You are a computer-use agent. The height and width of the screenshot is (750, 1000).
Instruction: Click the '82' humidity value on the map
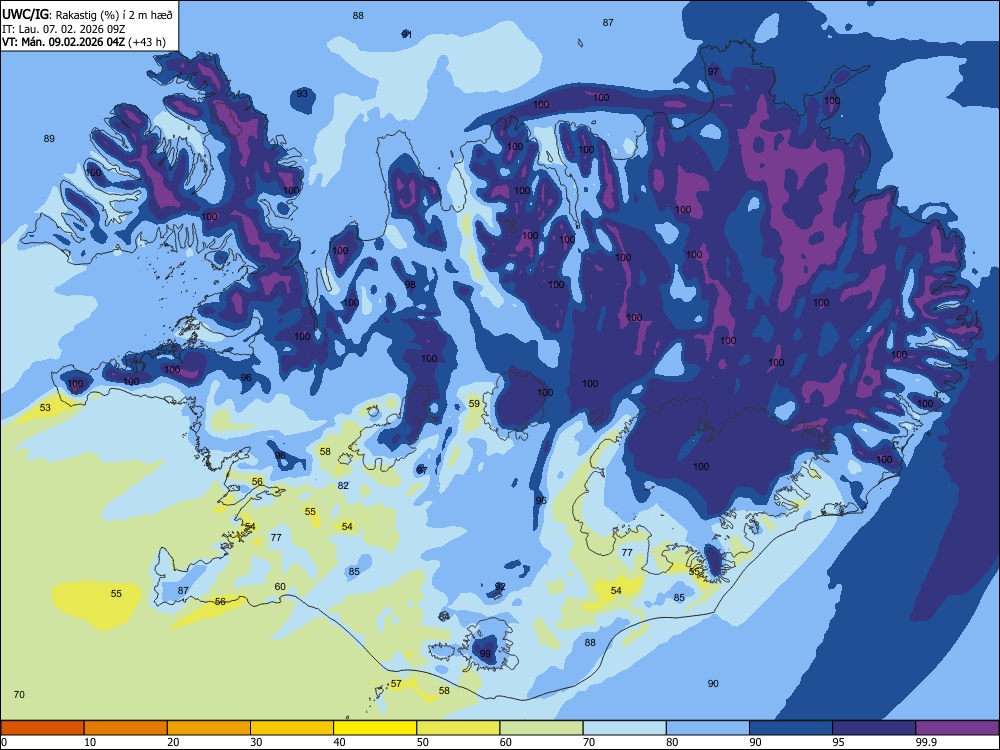coord(343,485)
